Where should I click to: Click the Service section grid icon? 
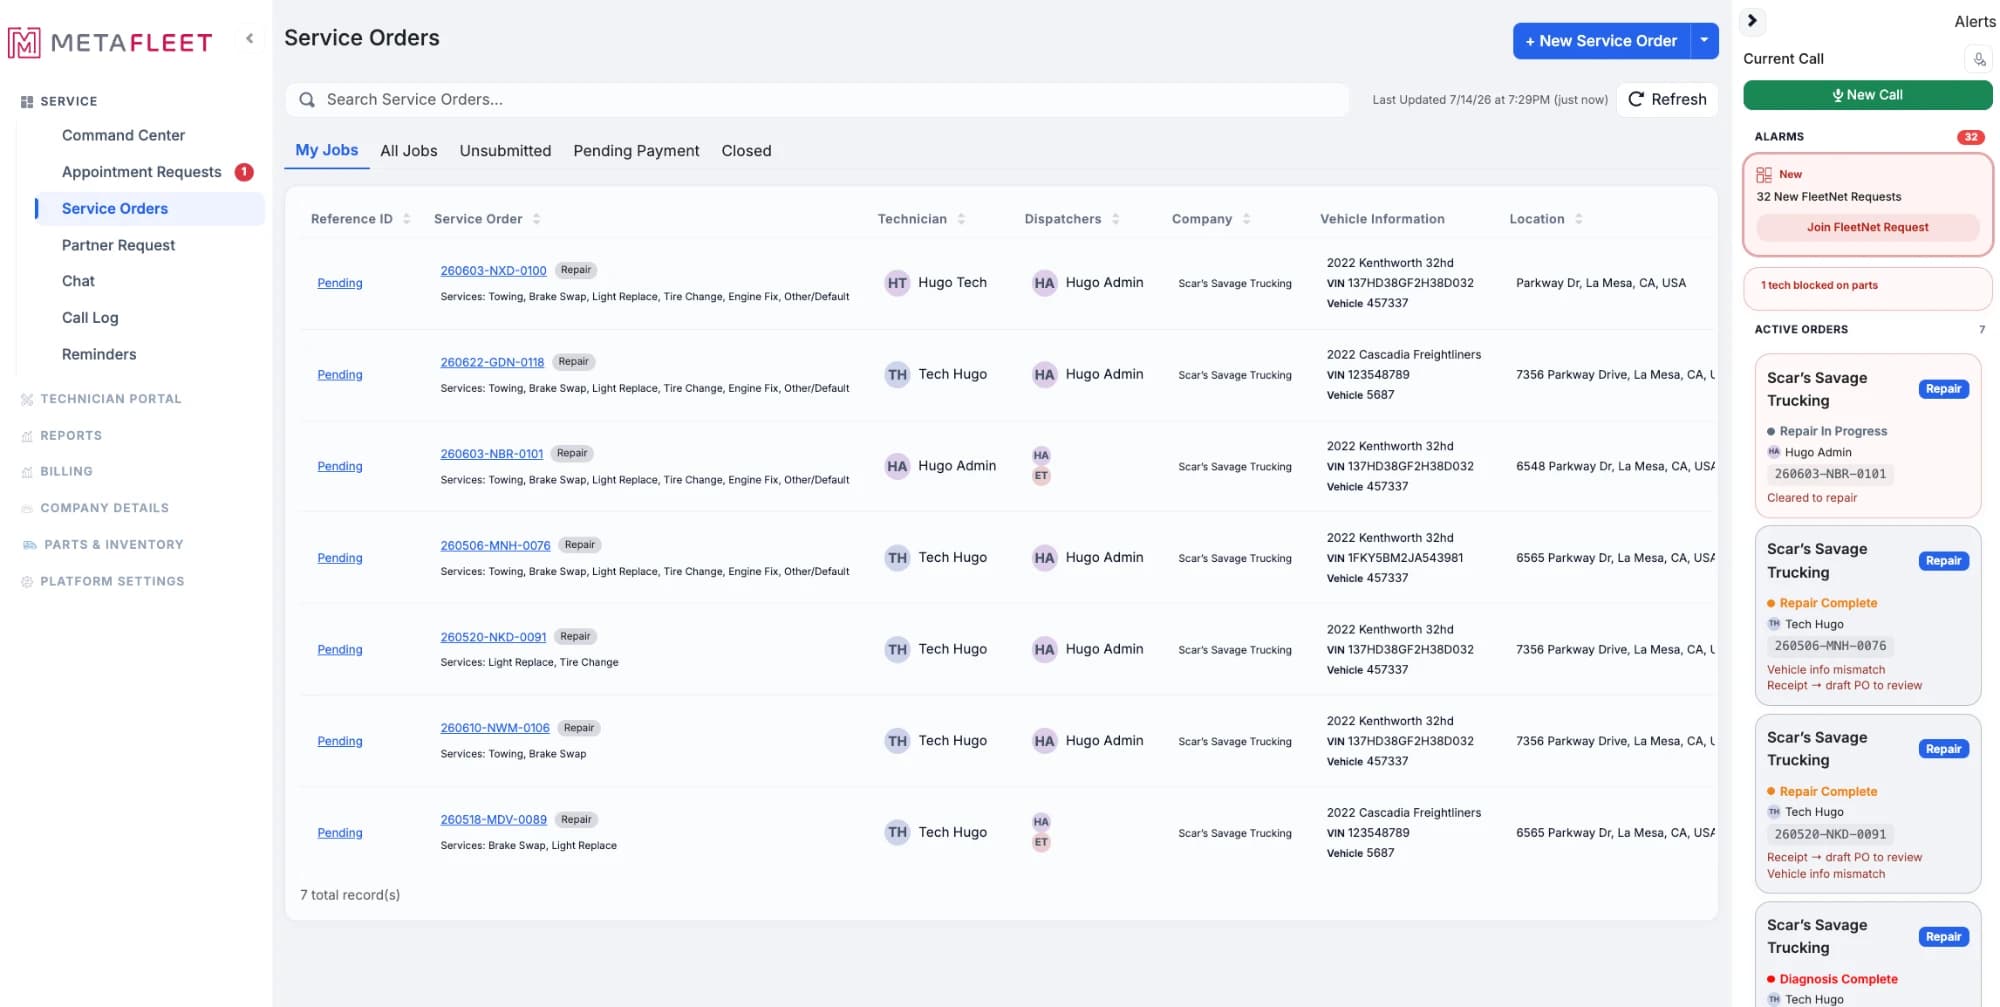27,102
